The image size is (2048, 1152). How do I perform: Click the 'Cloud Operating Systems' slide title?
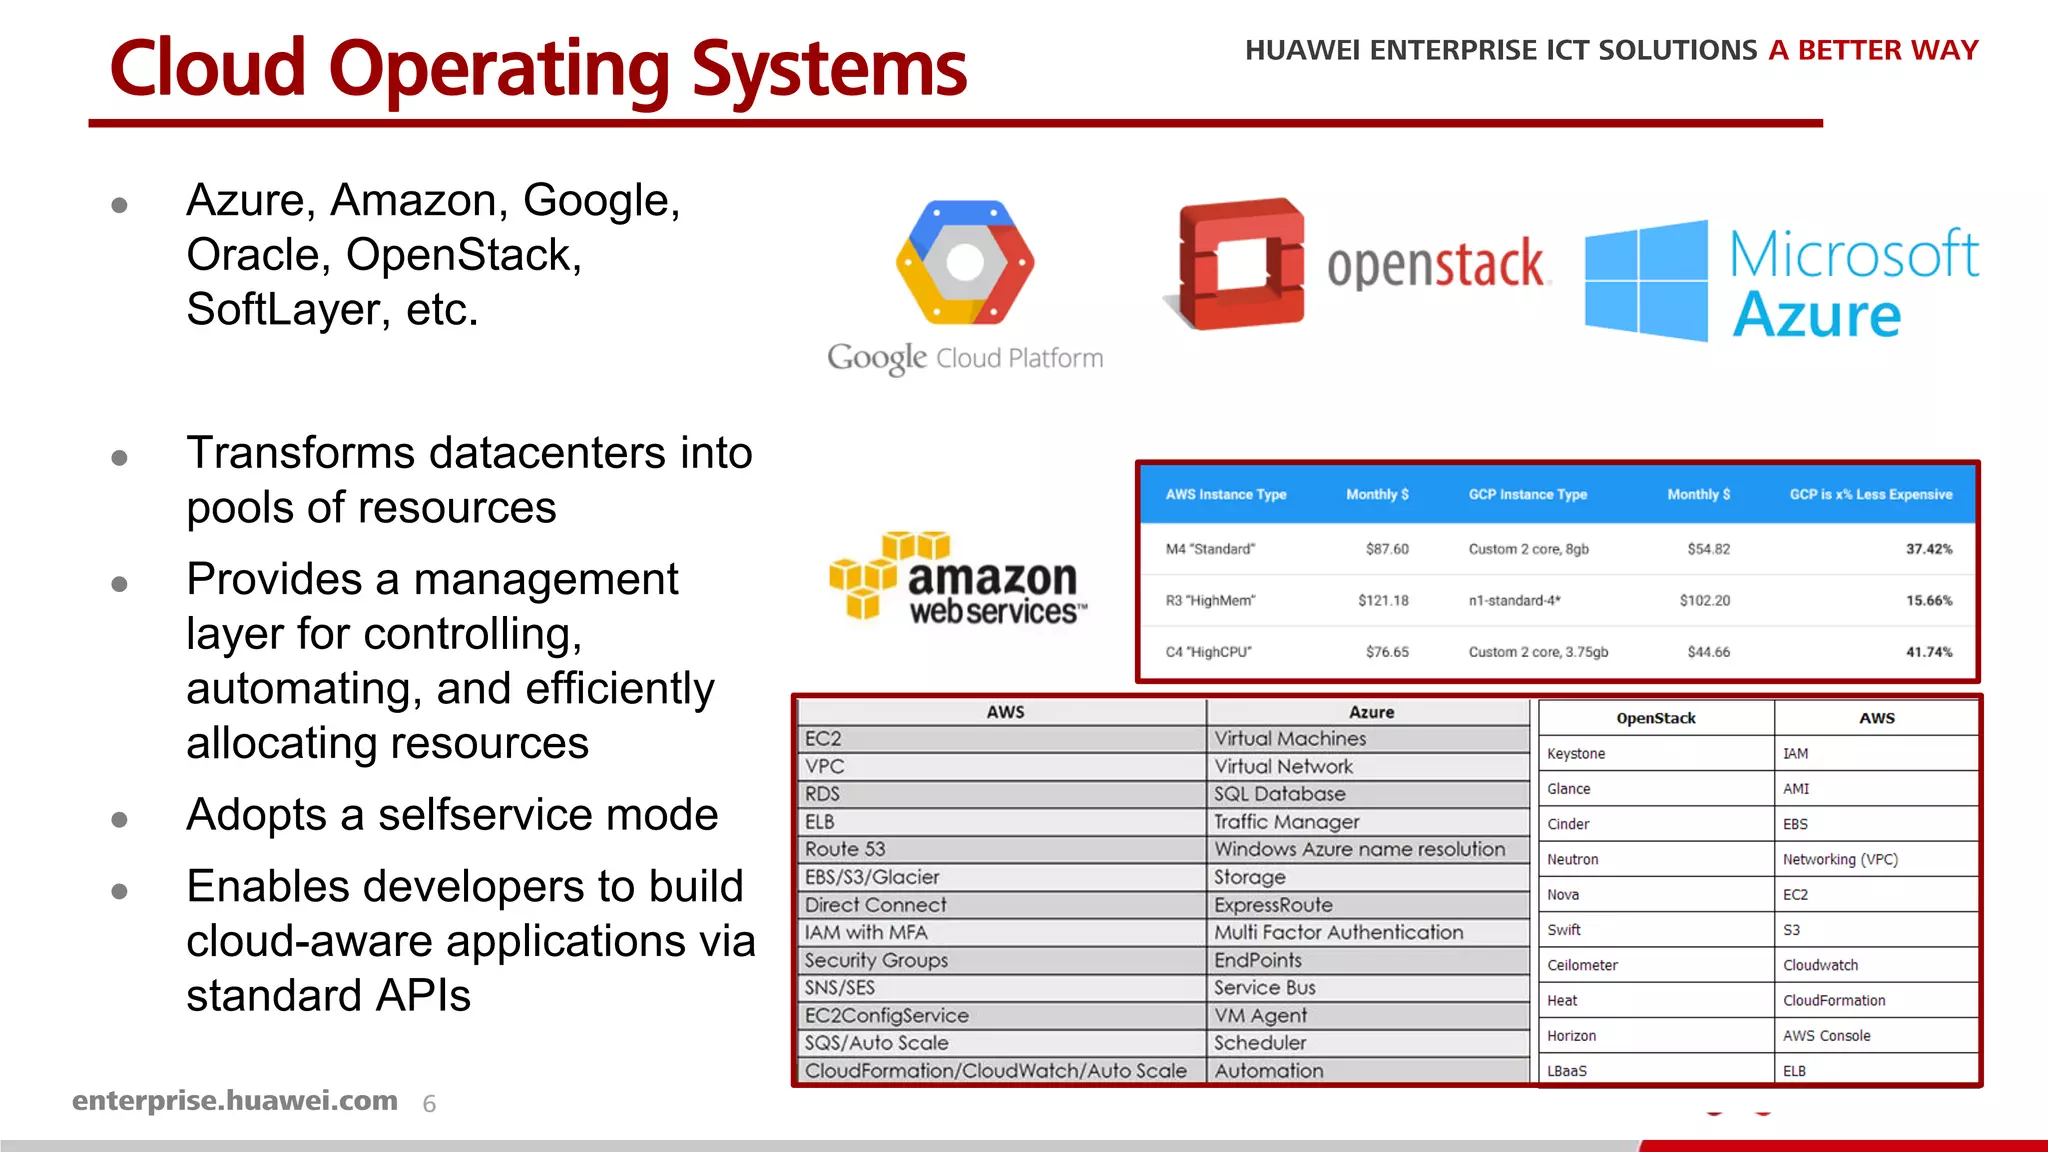tap(538, 69)
